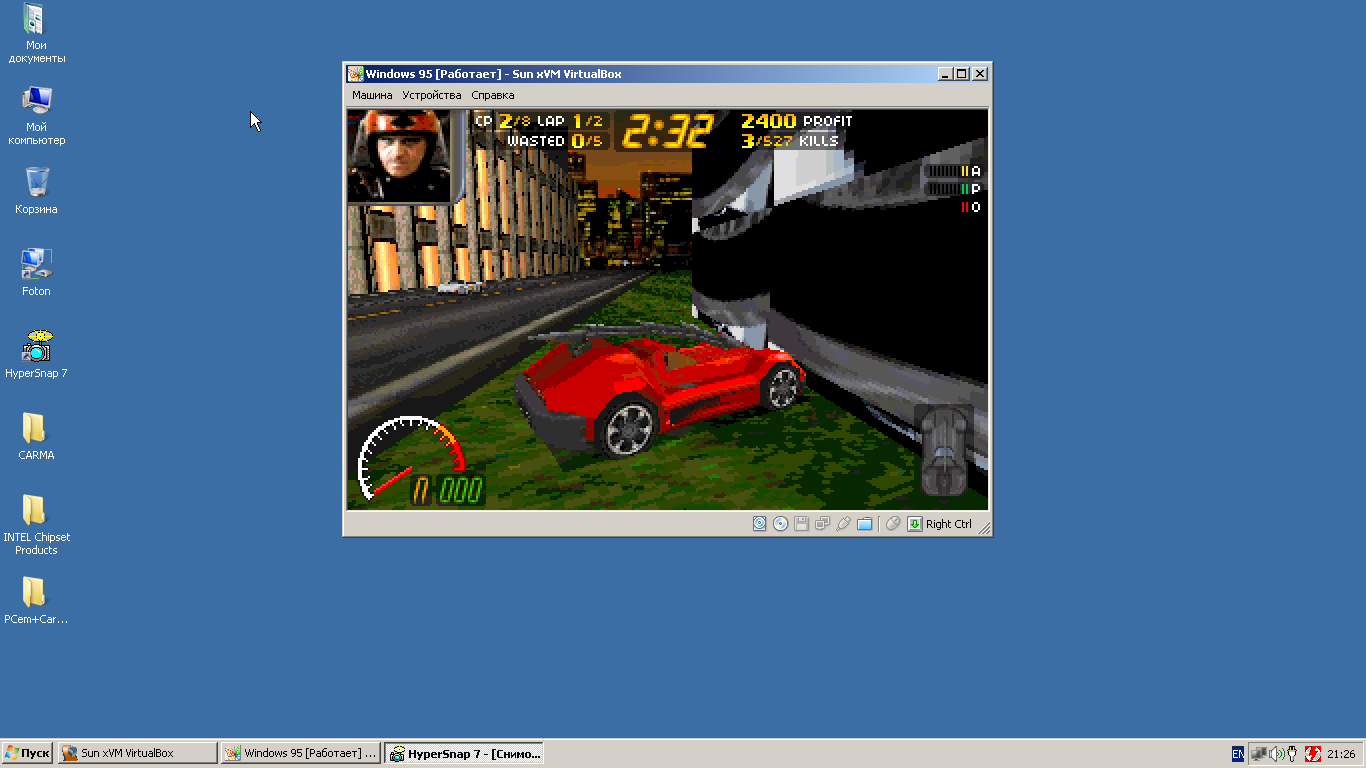The height and width of the screenshot is (768, 1366).
Task: Click the network connection tray icon
Action: point(1259,754)
